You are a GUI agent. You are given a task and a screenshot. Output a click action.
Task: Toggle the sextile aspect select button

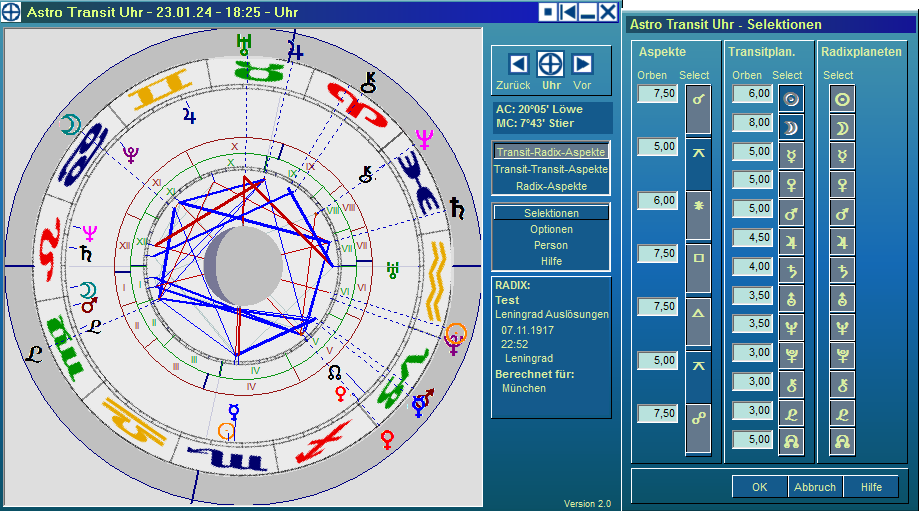click(x=699, y=215)
